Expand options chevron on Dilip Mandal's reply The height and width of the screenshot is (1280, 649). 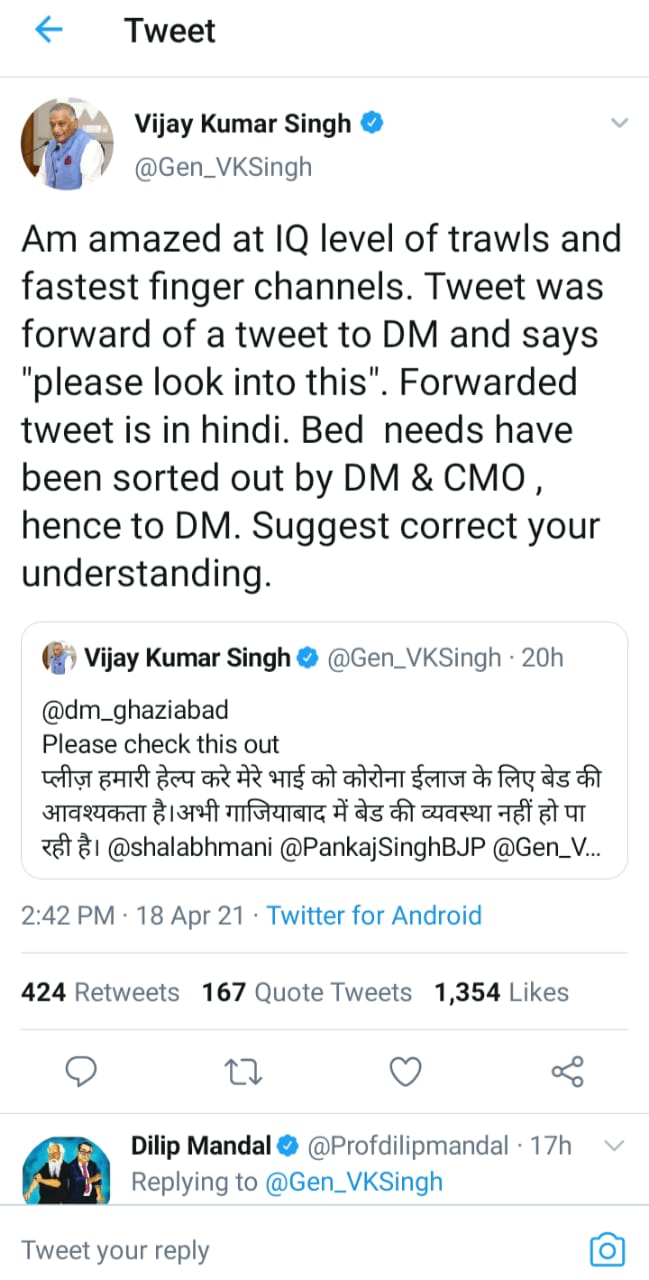(616, 1146)
